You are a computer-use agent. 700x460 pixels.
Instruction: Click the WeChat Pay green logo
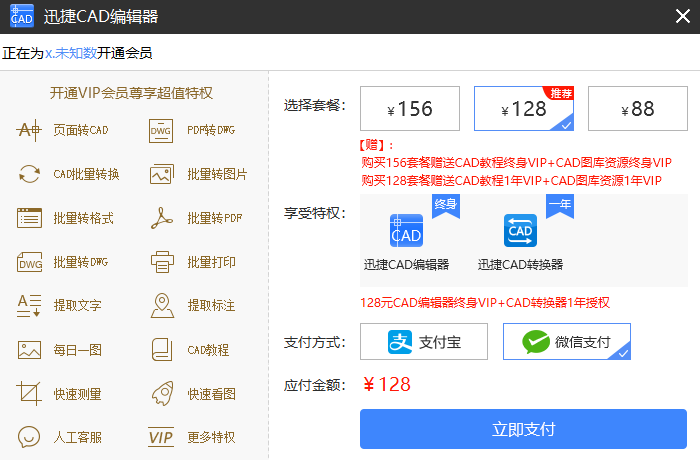coord(536,342)
